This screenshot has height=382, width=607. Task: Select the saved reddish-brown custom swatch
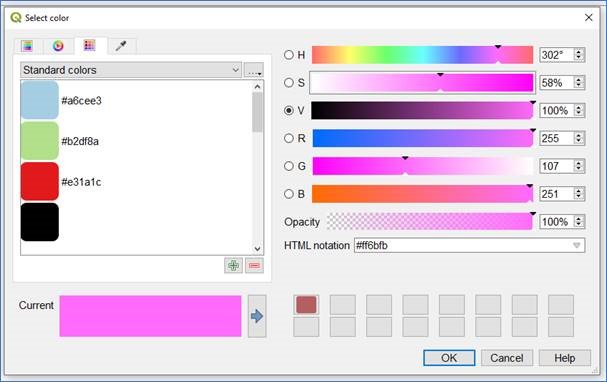(306, 305)
